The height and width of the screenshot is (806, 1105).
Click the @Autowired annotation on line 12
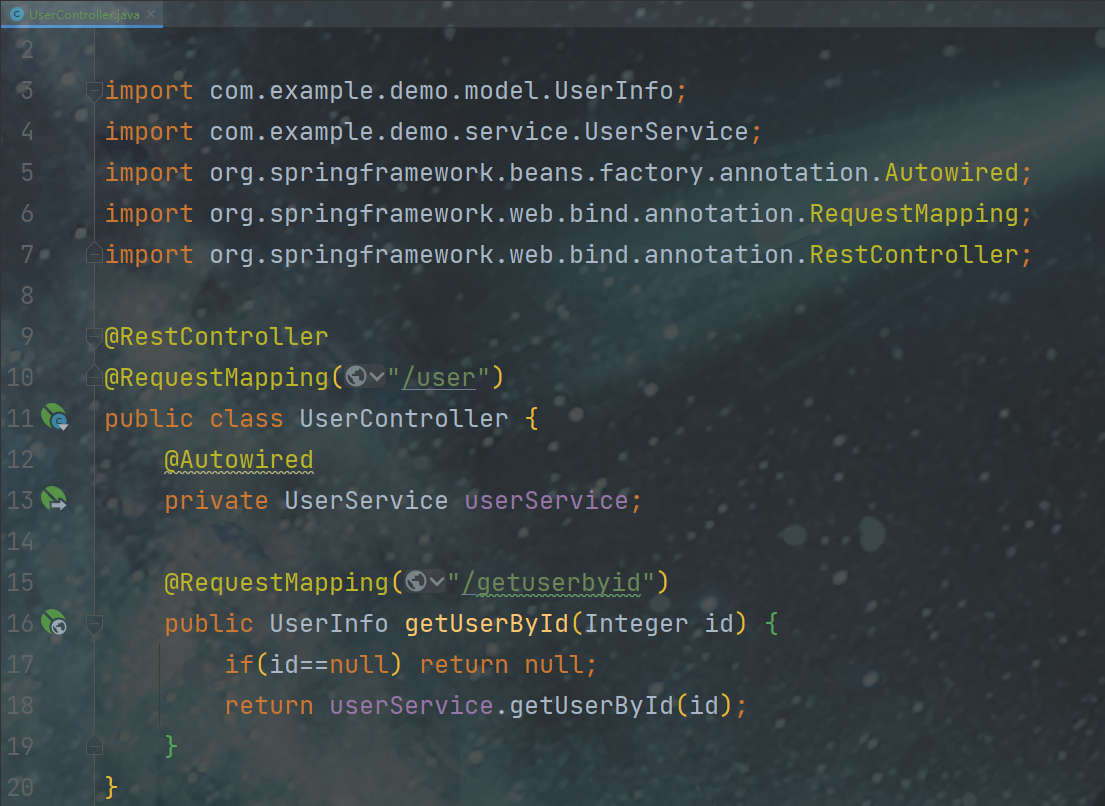[239, 460]
